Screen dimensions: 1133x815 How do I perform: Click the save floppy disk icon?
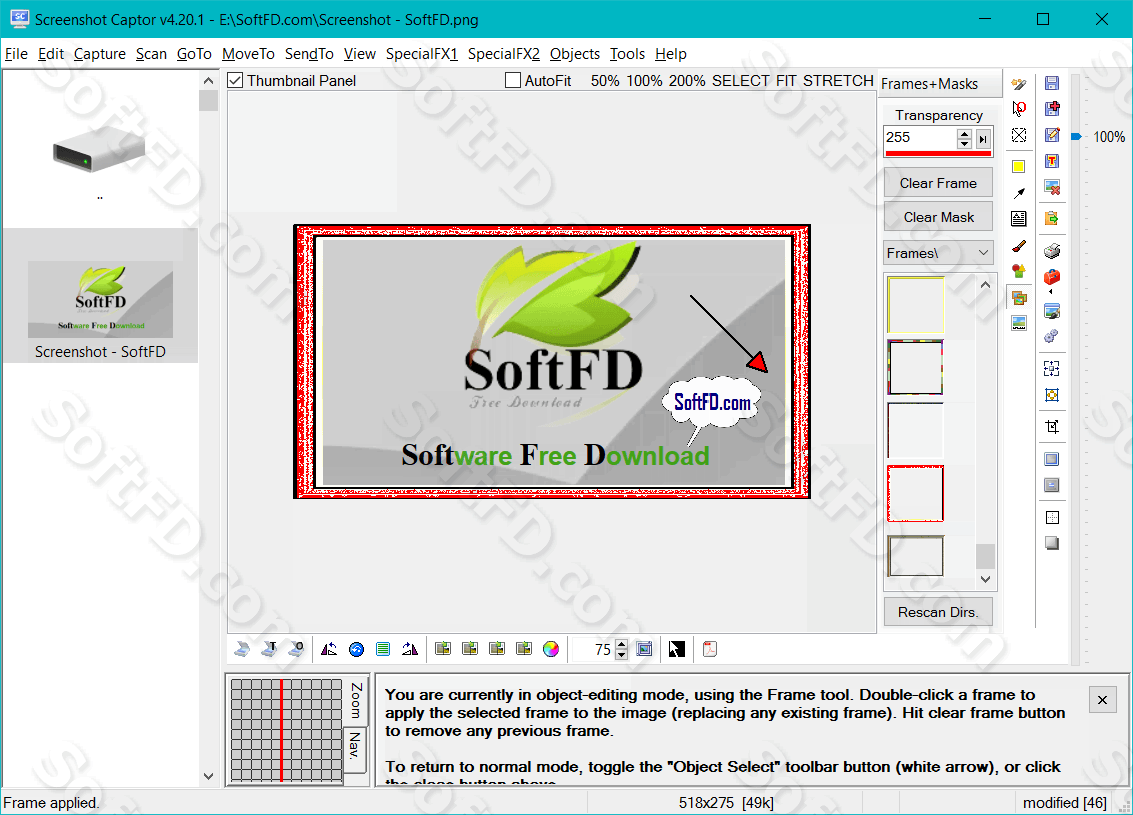click(1052, 83)
